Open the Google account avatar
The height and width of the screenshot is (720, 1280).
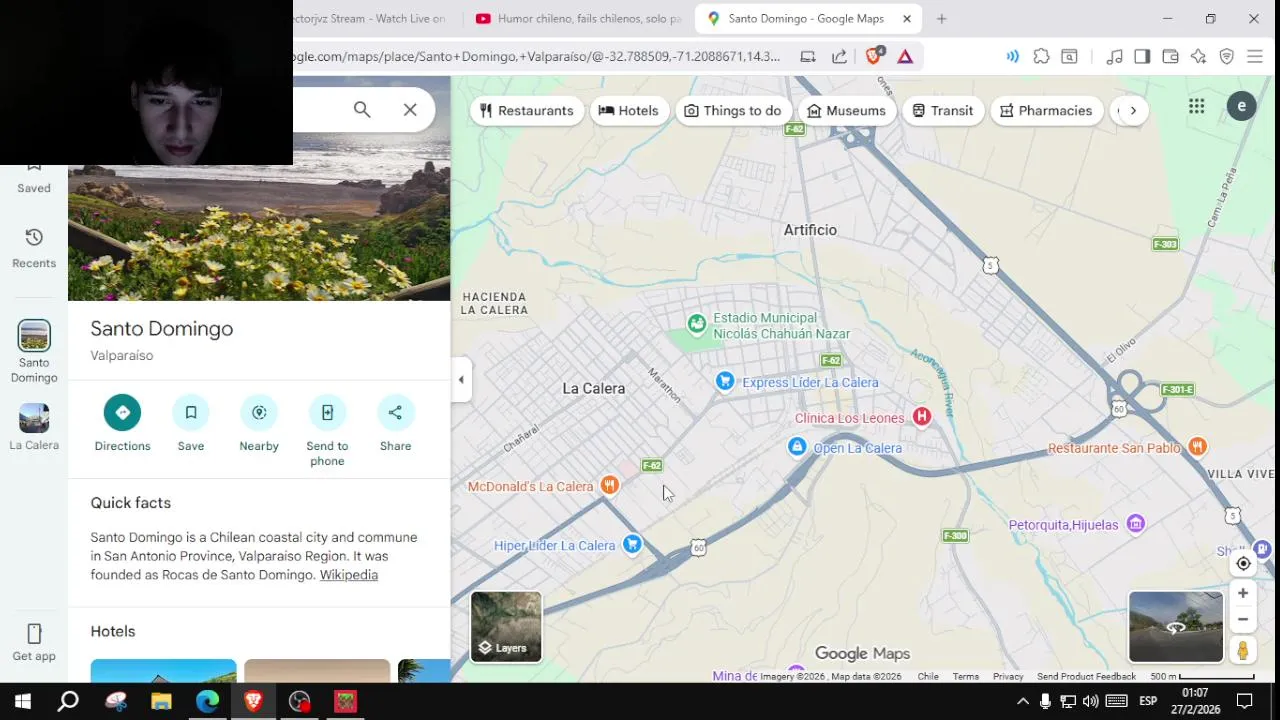tap(1241, 106)
